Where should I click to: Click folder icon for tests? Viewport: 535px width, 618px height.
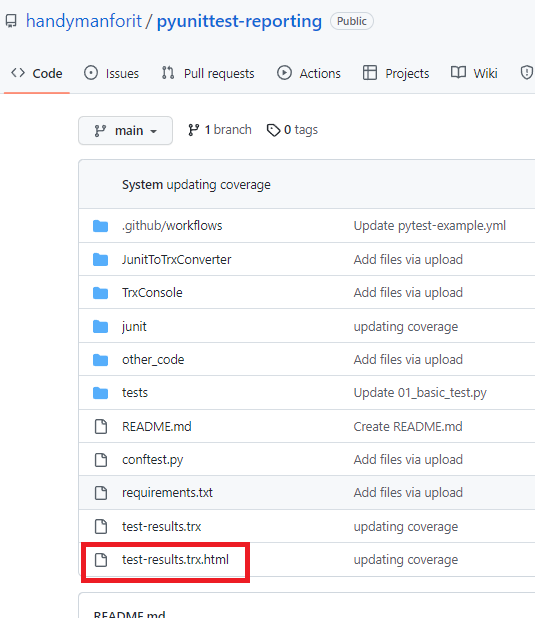pos(101,393)
